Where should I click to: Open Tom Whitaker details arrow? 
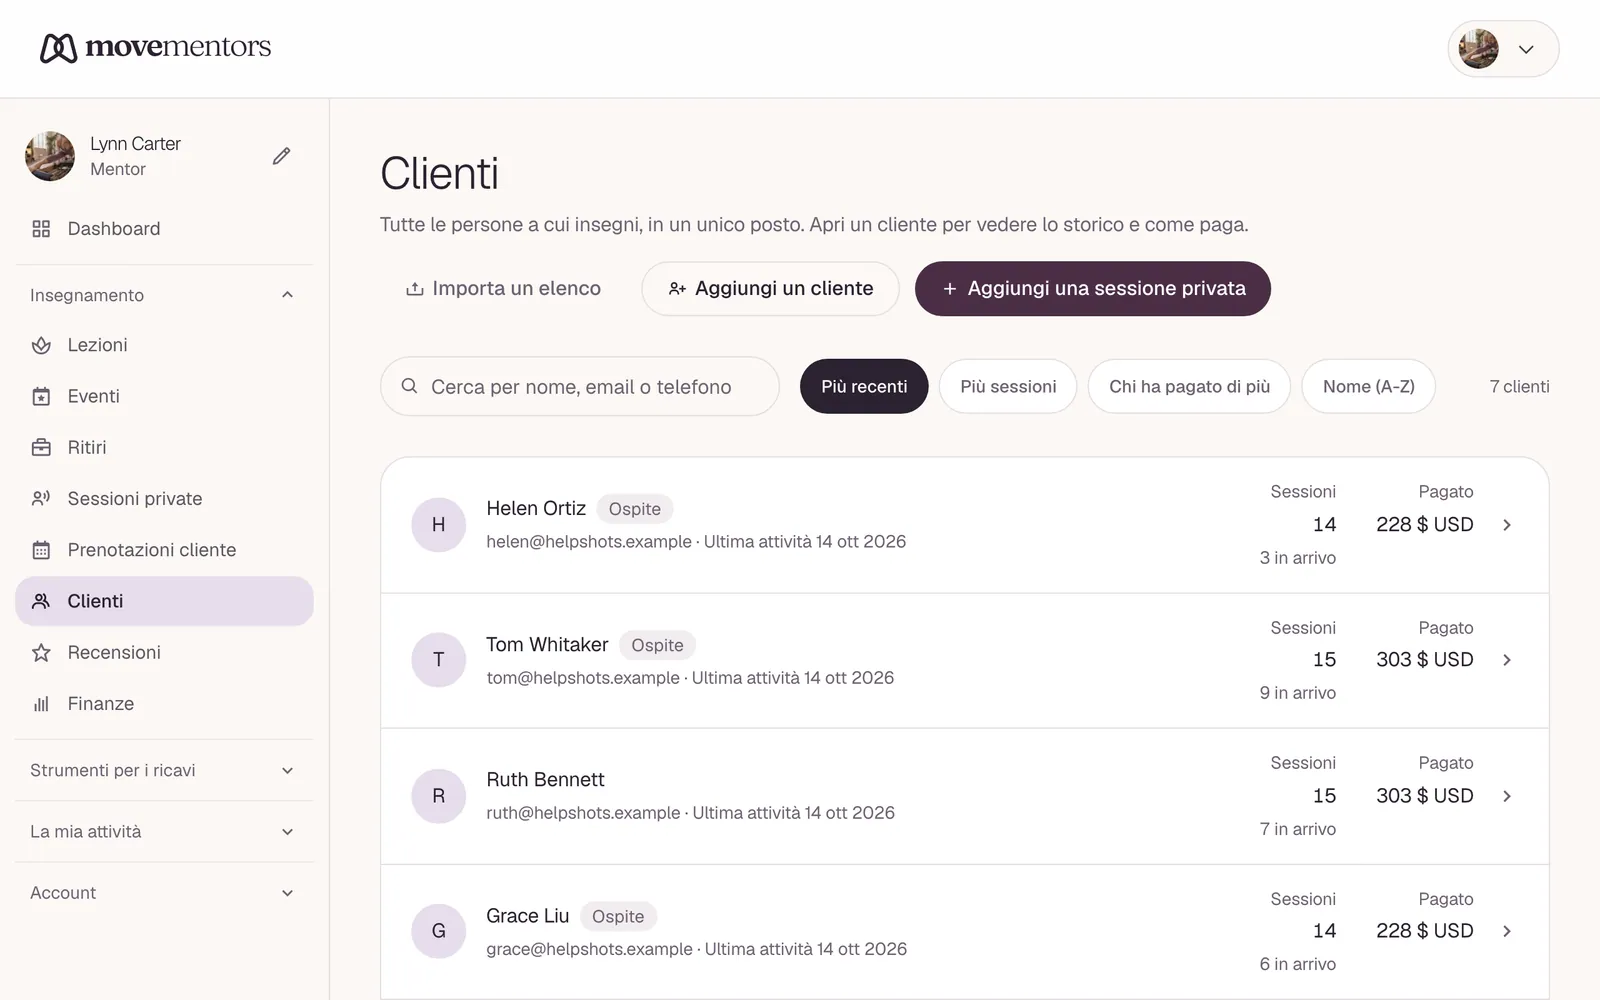point(1507,660)
